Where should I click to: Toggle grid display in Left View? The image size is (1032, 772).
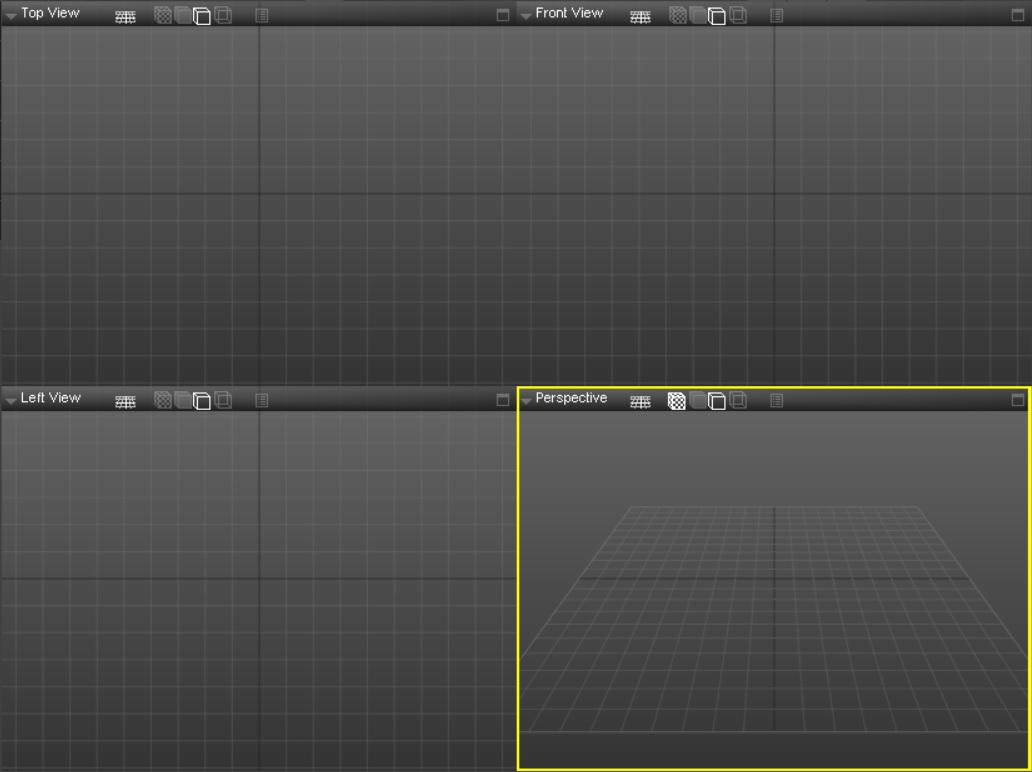coord(125,401)
